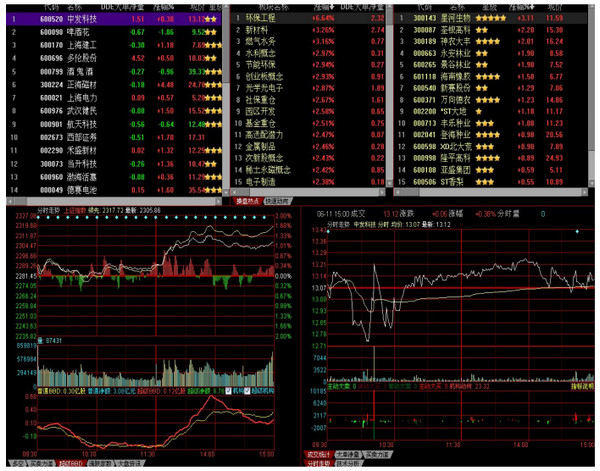Switch to the 技术分析 tab
This screenshot has height=471, width=600.
coord(348,463)
